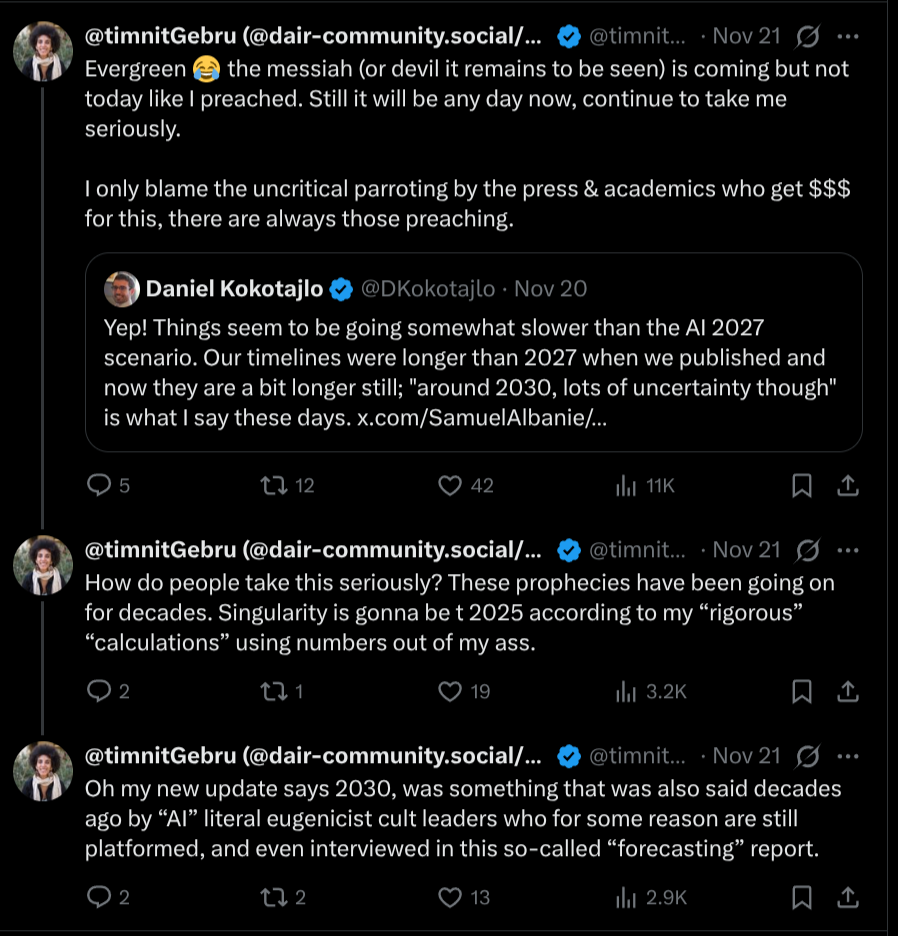Image resolution: width=898 pixels, height=936 pixels.
Task: Reply to the first tweet with 5 replies
Action: click(x=99, y=486)
